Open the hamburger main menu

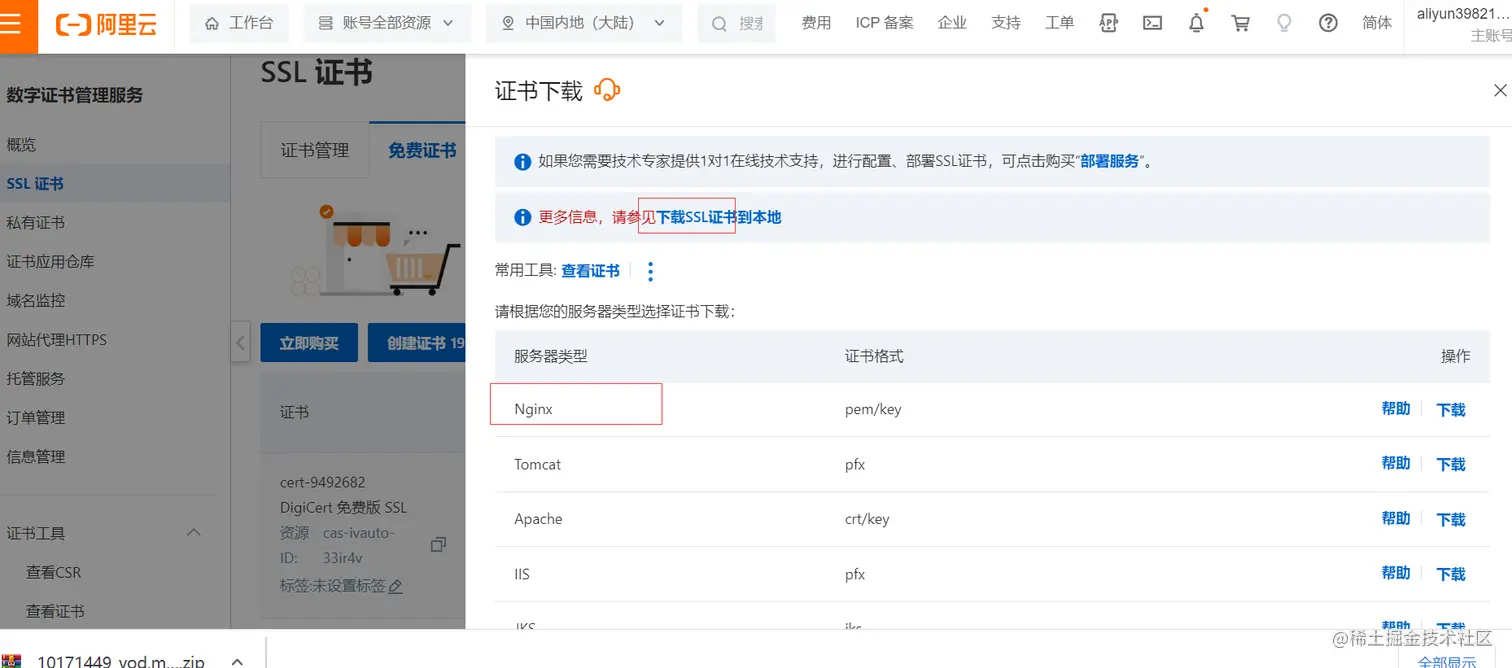pos(11,24)
